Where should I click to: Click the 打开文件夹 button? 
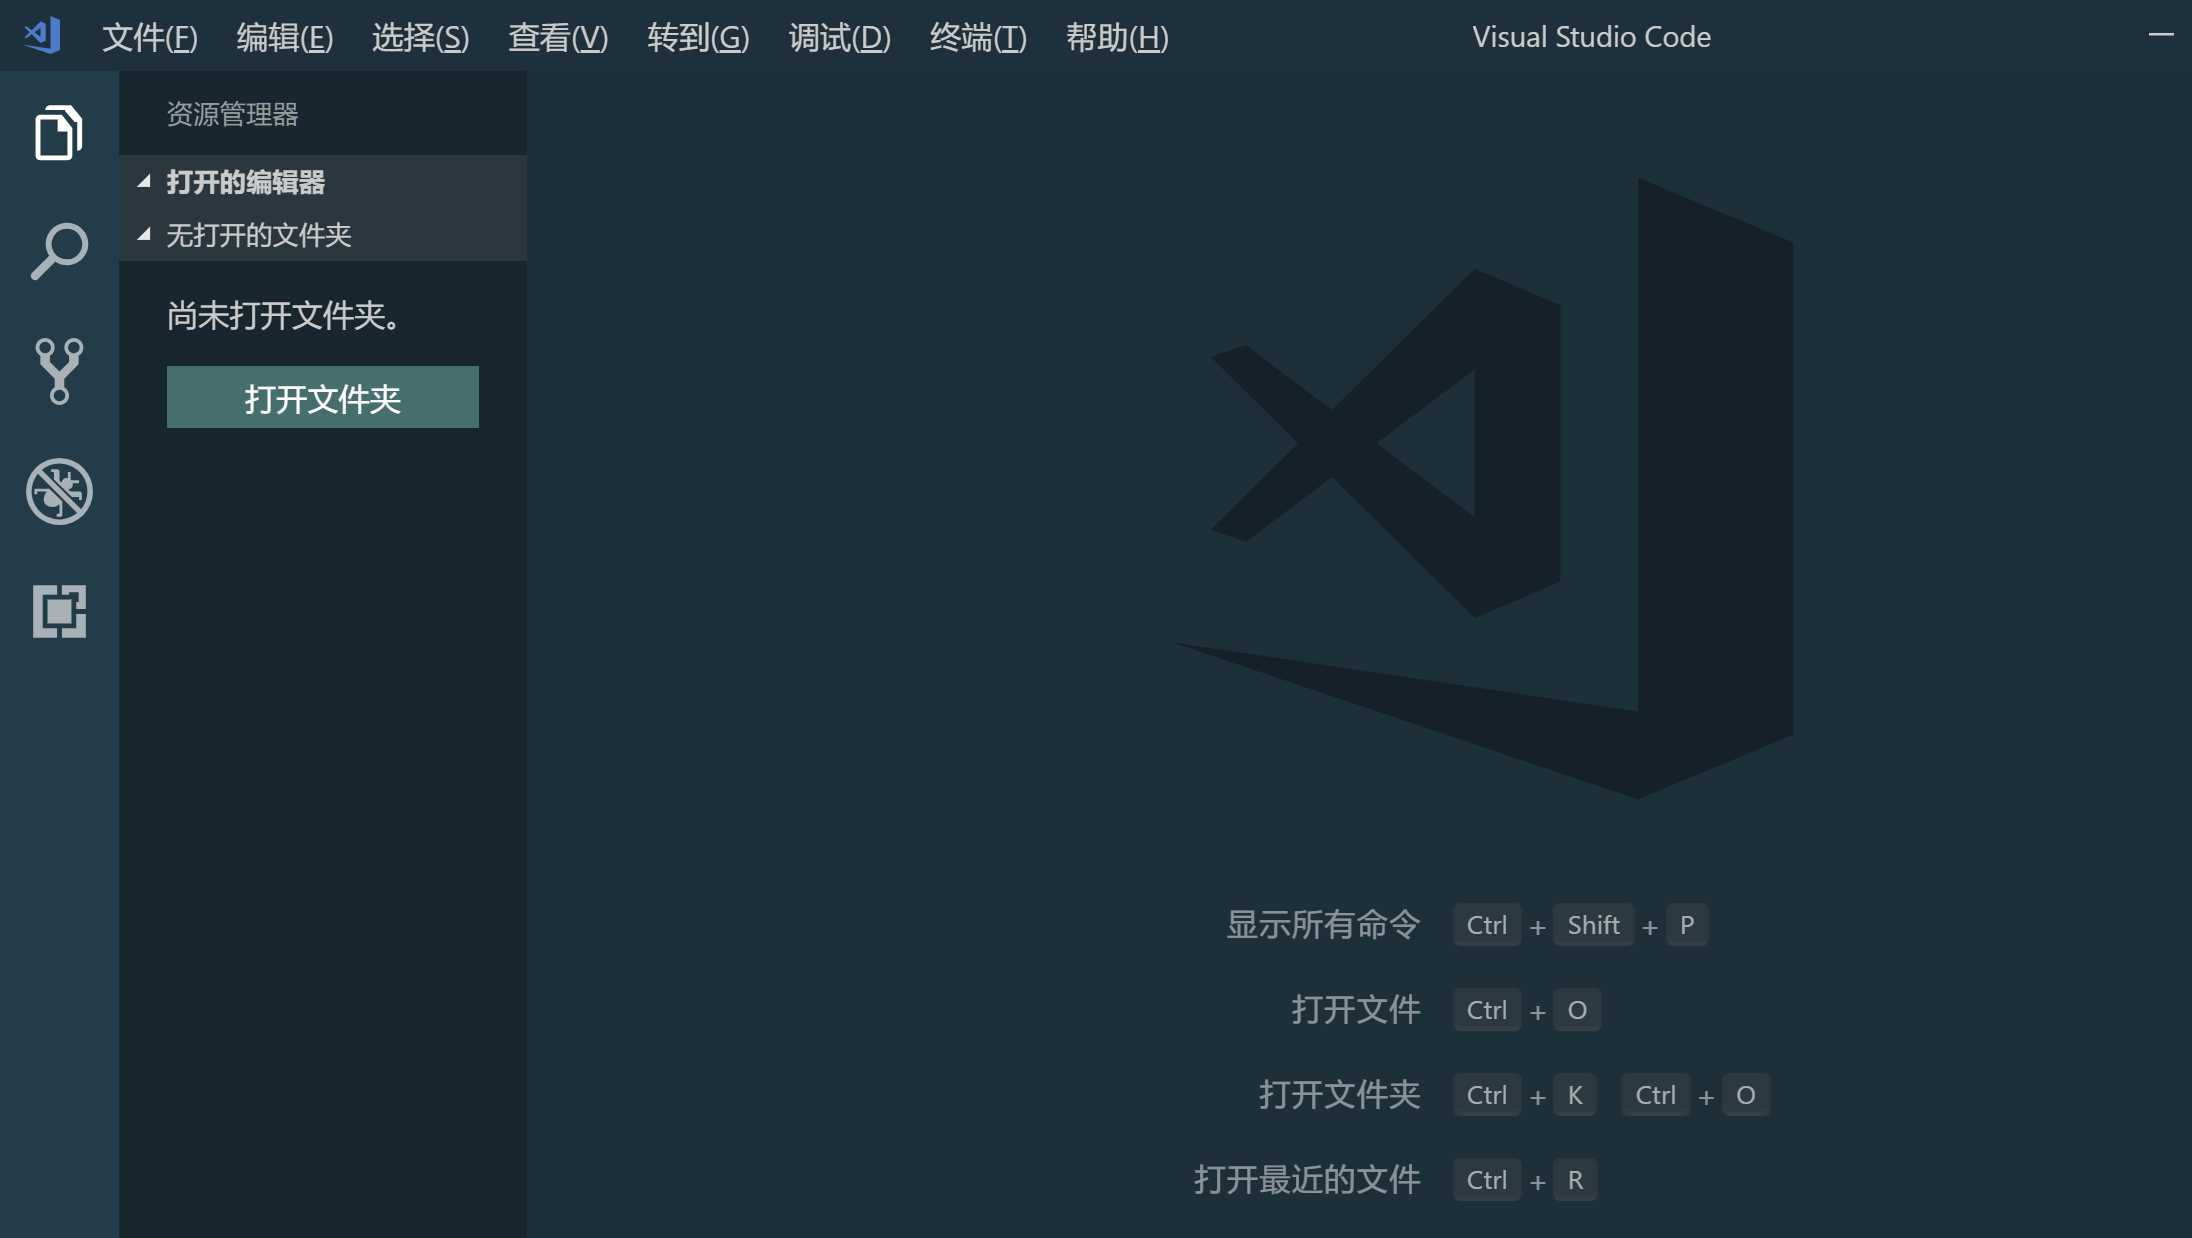tap(323, 397)
